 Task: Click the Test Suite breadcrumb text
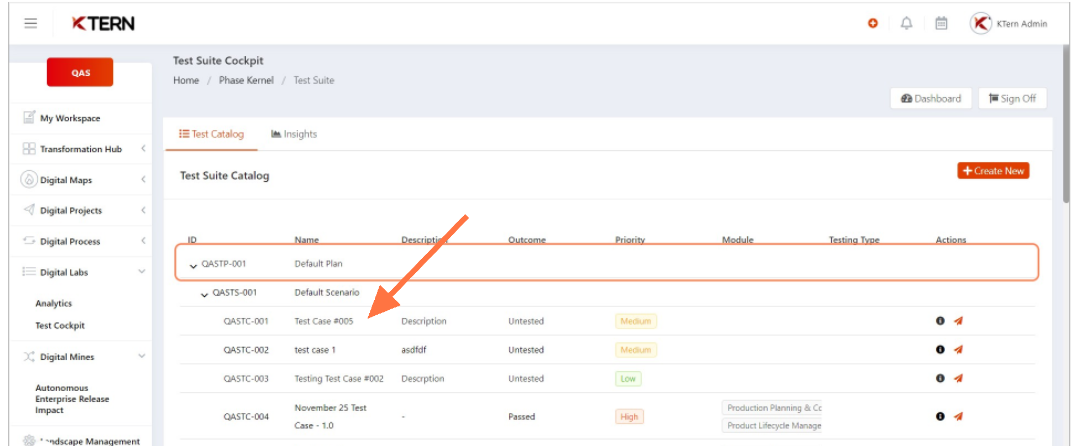tap(314, 80)
